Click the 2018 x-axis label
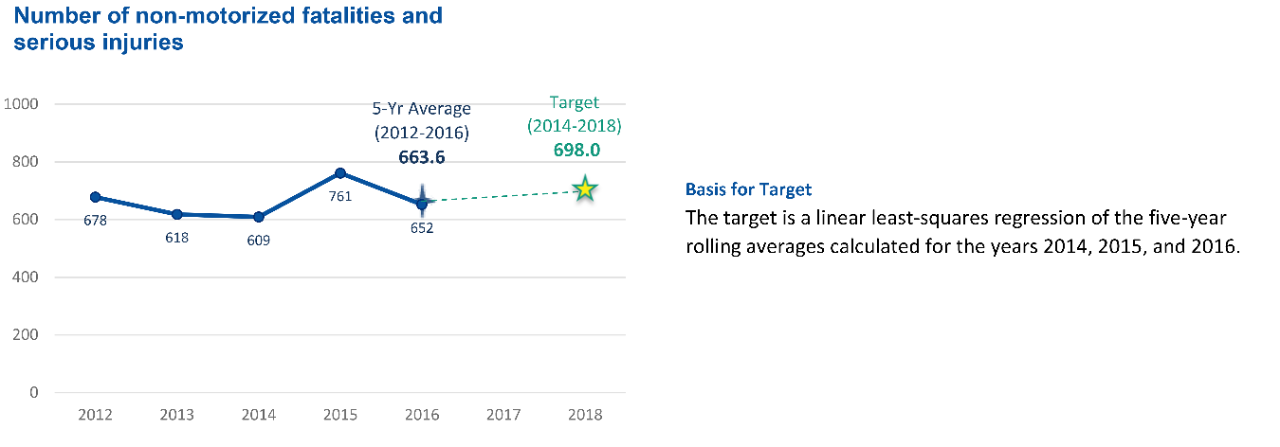Screen dimensions: 1280x447 click(x=585, y=416)
